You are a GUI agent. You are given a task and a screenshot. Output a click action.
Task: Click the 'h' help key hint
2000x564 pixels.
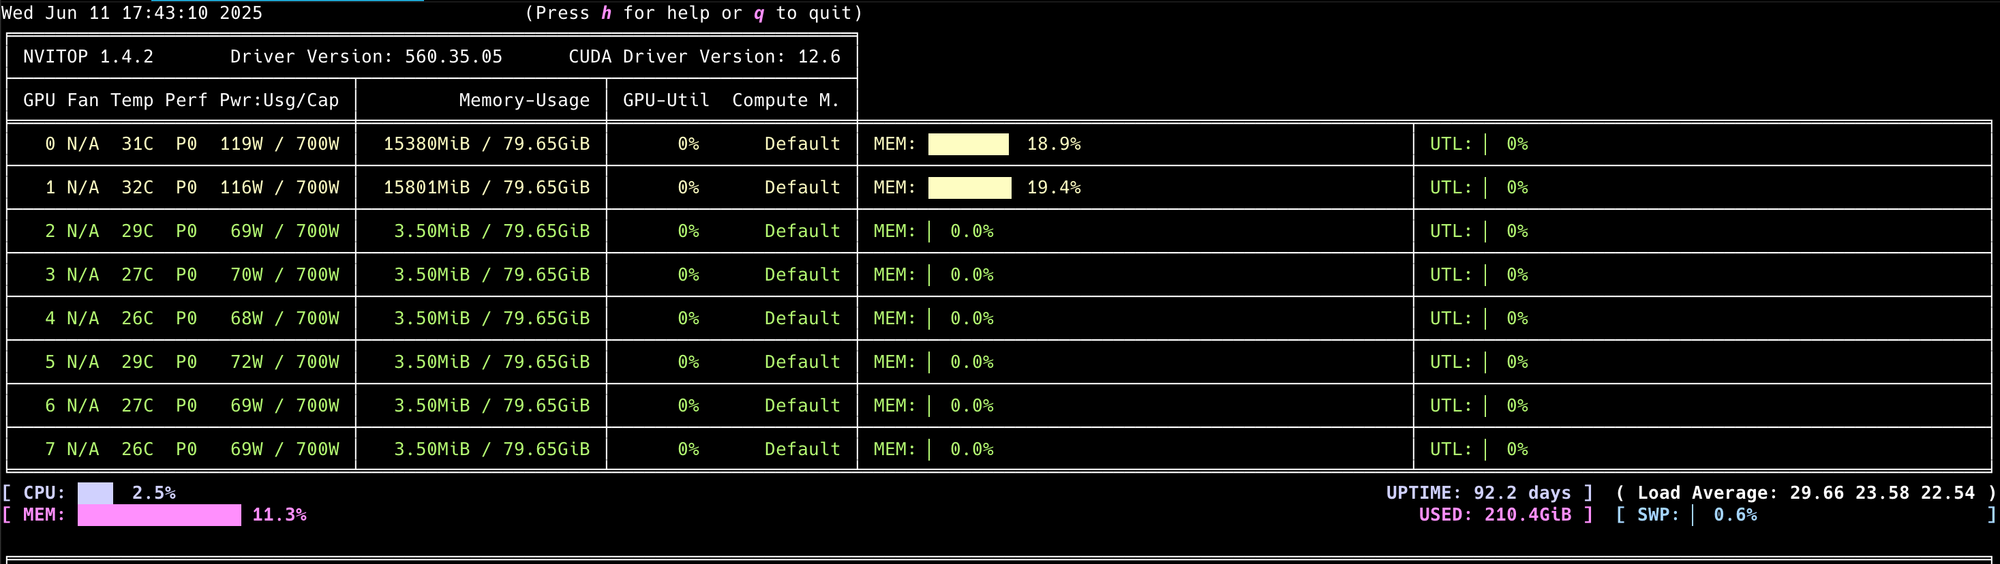pos(606,13)
